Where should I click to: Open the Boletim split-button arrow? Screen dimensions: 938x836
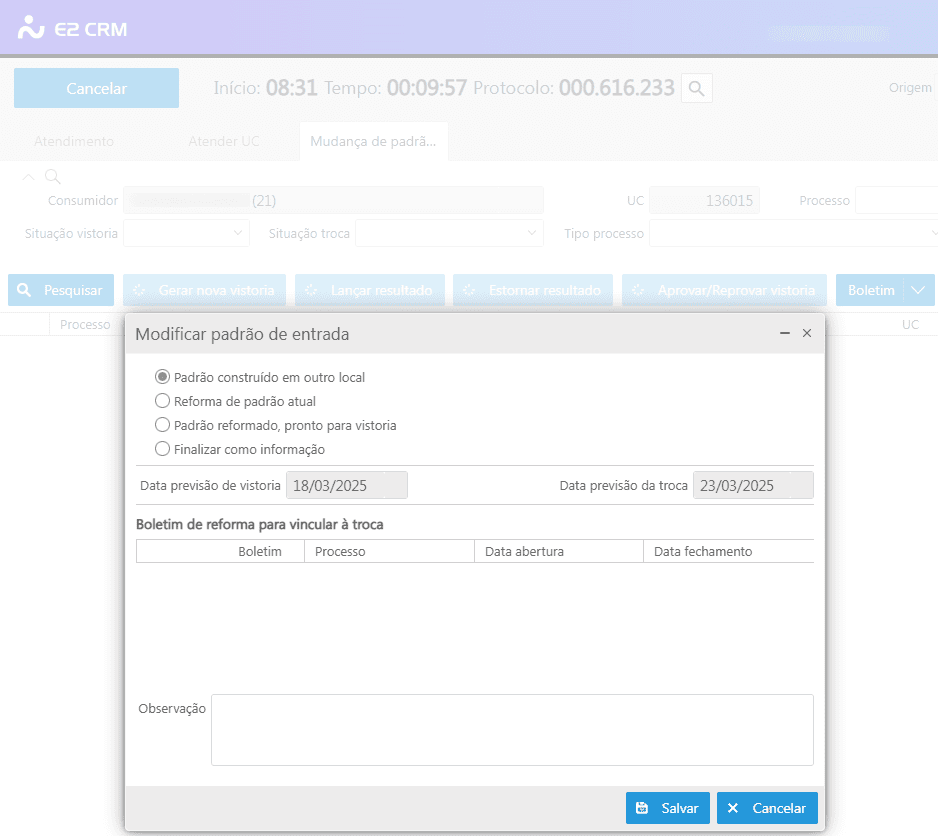919,290
